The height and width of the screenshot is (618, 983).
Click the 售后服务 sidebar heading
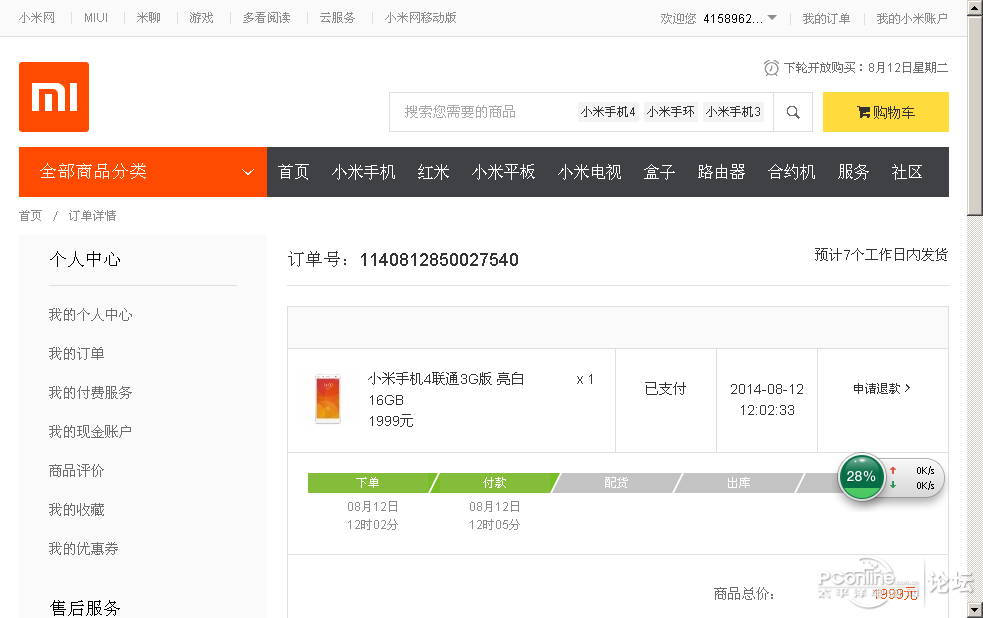tap(85, 607)
